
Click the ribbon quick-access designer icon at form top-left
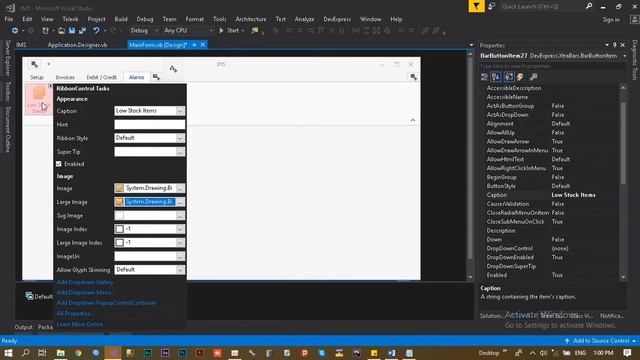(35, 64)
